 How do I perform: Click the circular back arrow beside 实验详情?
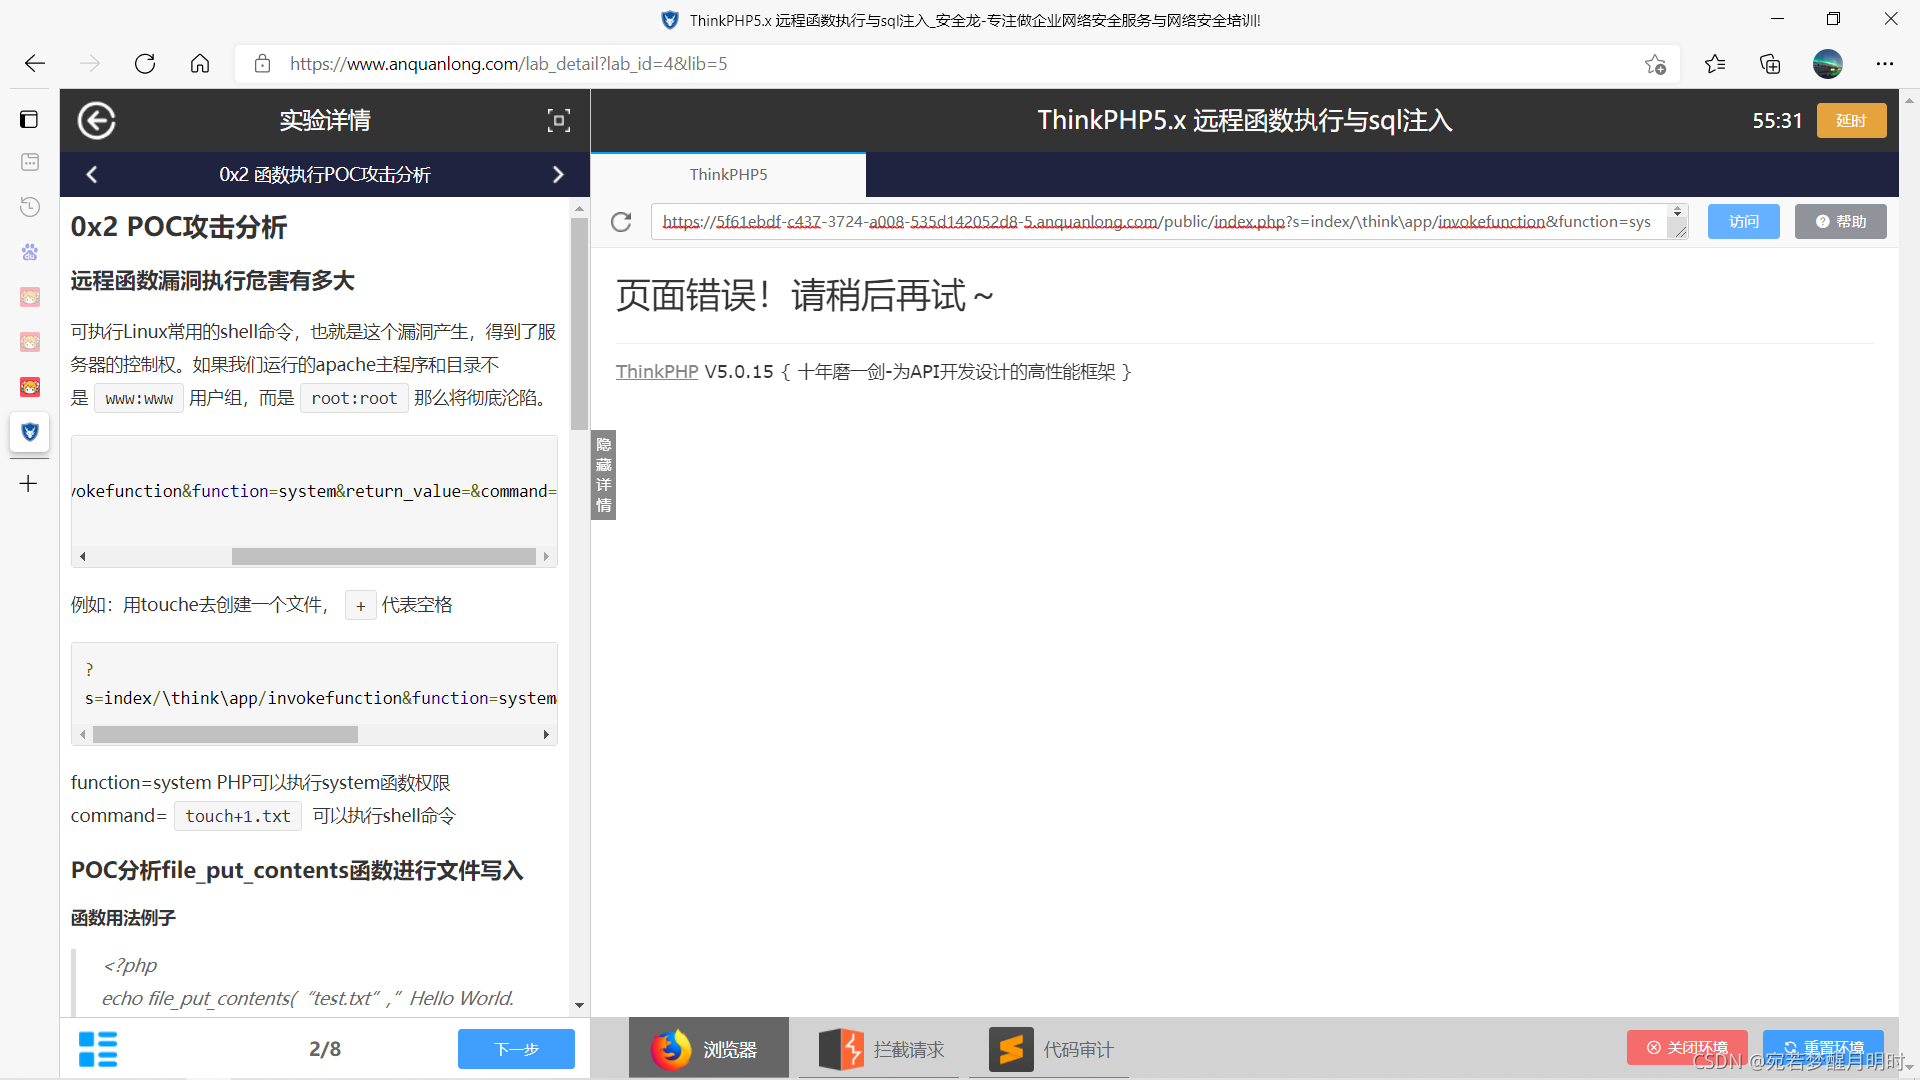pyautogui.click(x=96, y=121)
